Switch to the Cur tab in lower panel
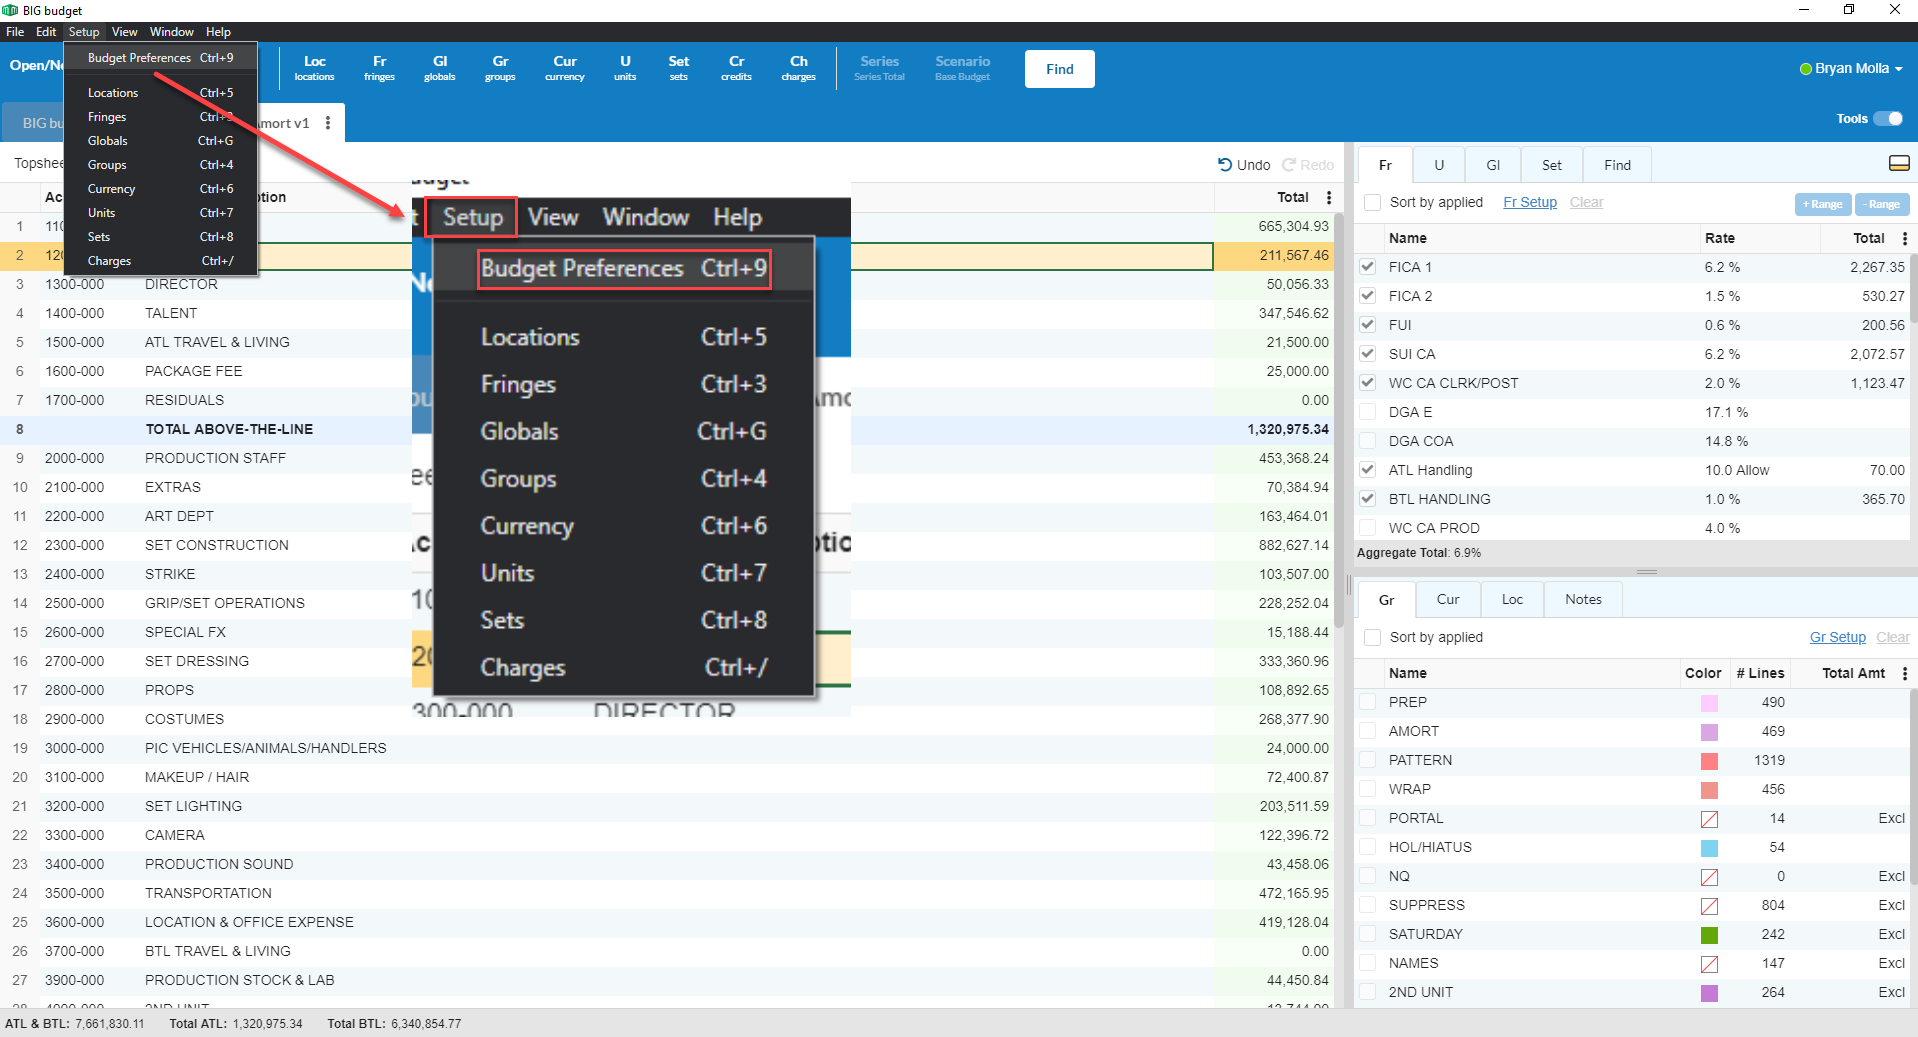1918x1037 pixels. tap(1448, 599)
